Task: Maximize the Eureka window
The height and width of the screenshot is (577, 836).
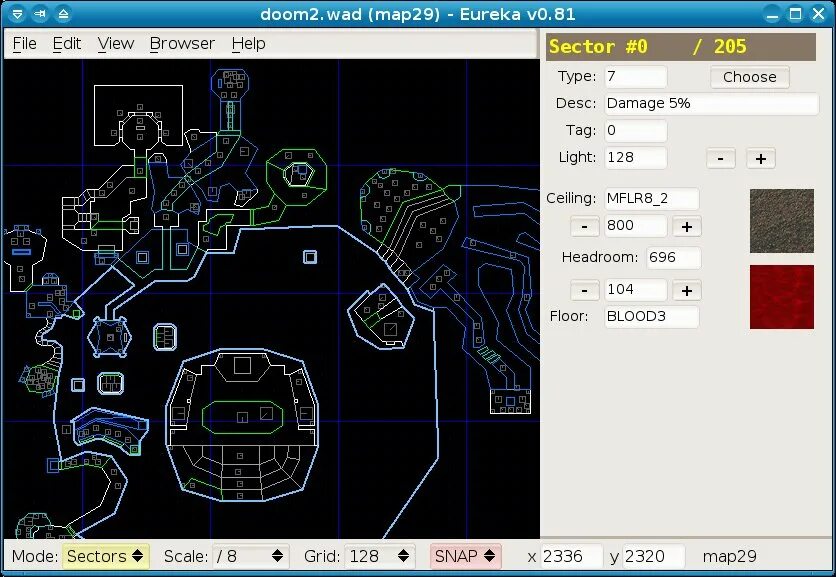Action: pos(795,14)
